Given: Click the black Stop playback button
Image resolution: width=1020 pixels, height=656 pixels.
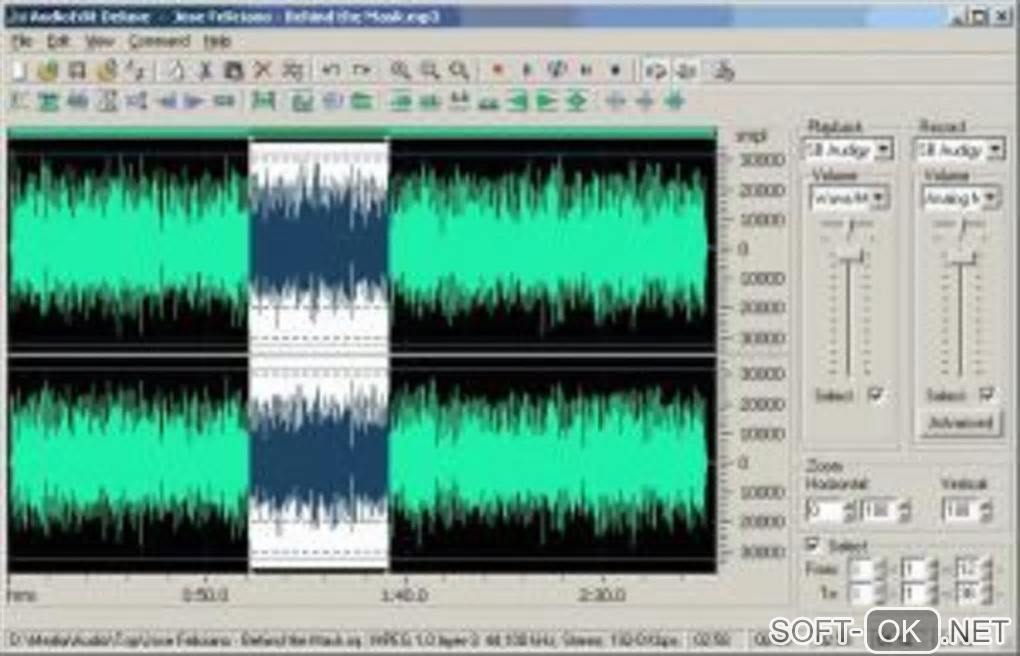Looking at the screenshot, I should tap(615, 70).
